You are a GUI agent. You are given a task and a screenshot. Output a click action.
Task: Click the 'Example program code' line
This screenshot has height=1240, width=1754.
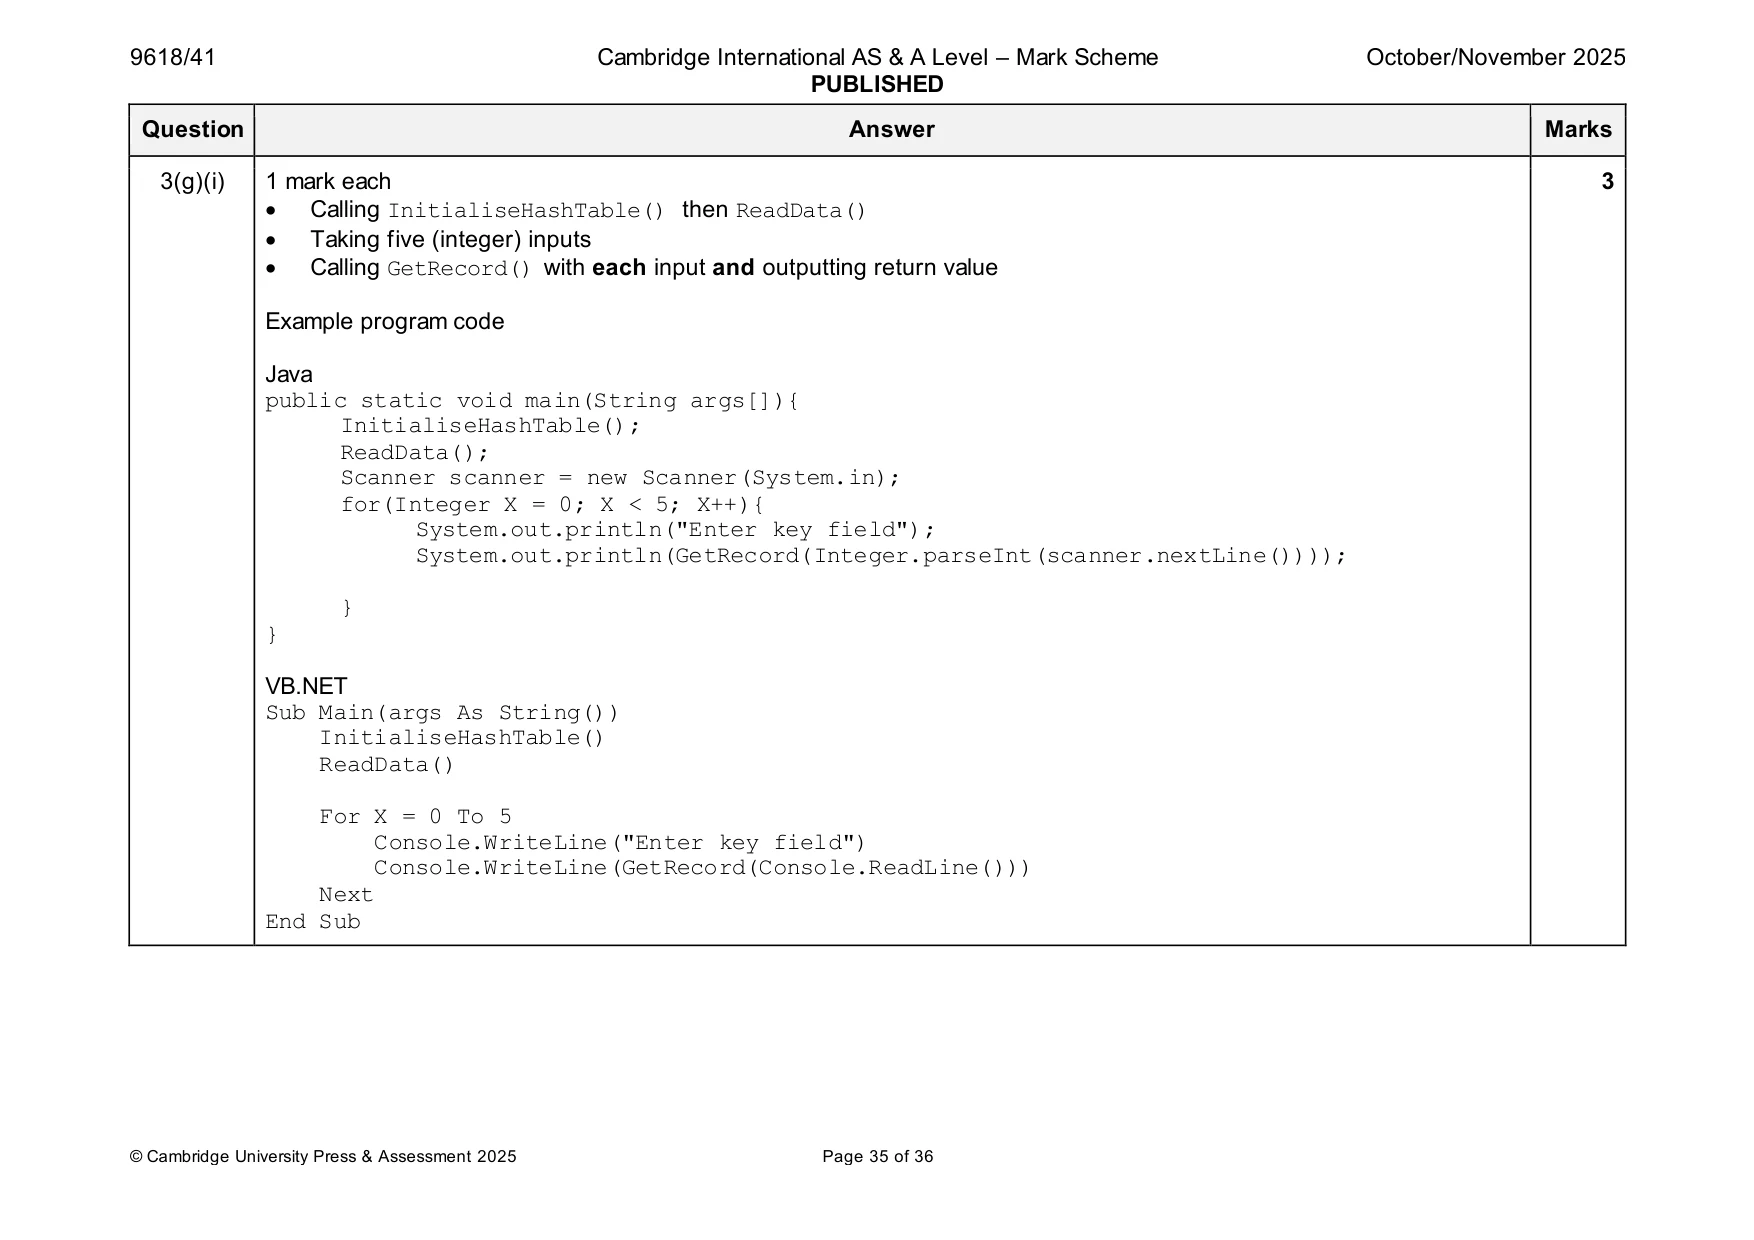tap(385, 322)
